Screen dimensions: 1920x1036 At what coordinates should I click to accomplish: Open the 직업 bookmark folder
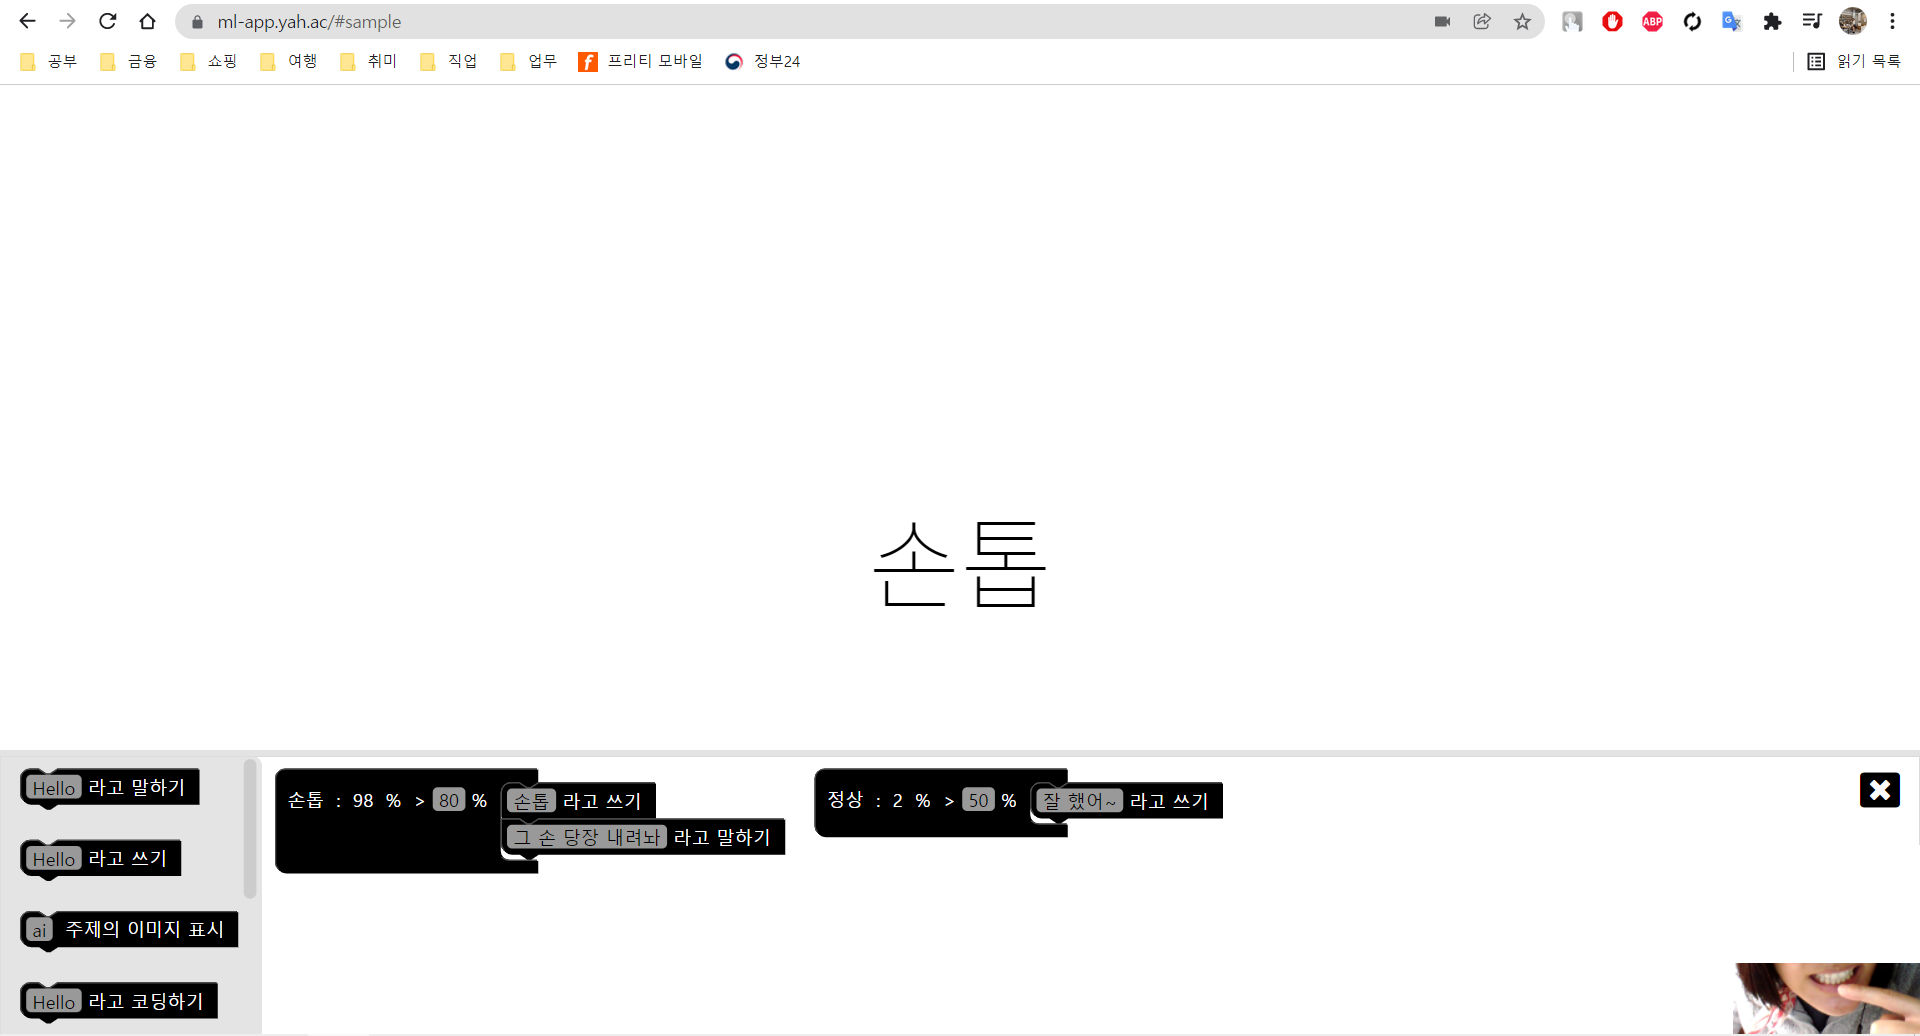click(x=448, y=61)
